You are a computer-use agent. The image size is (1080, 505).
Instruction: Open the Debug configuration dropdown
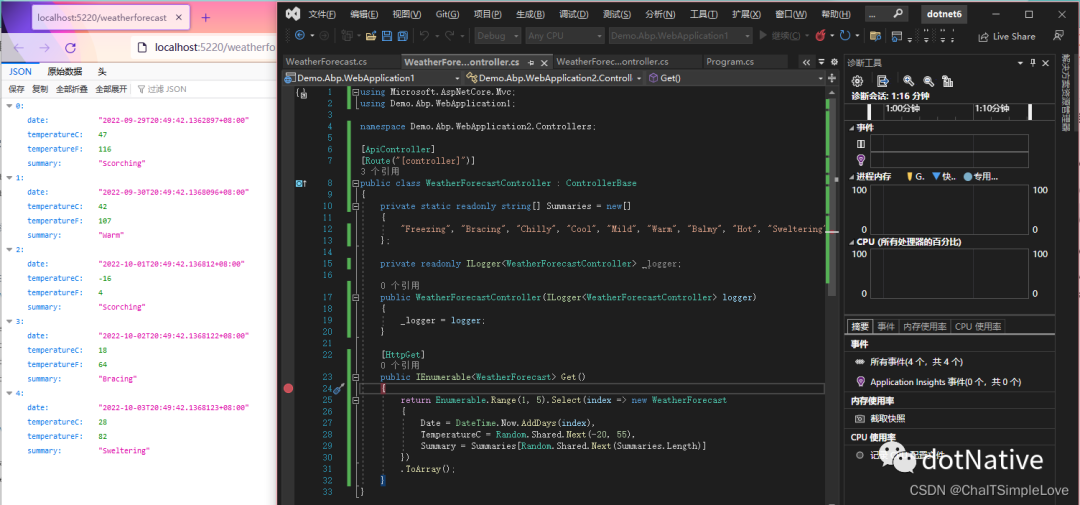point(498,36)
